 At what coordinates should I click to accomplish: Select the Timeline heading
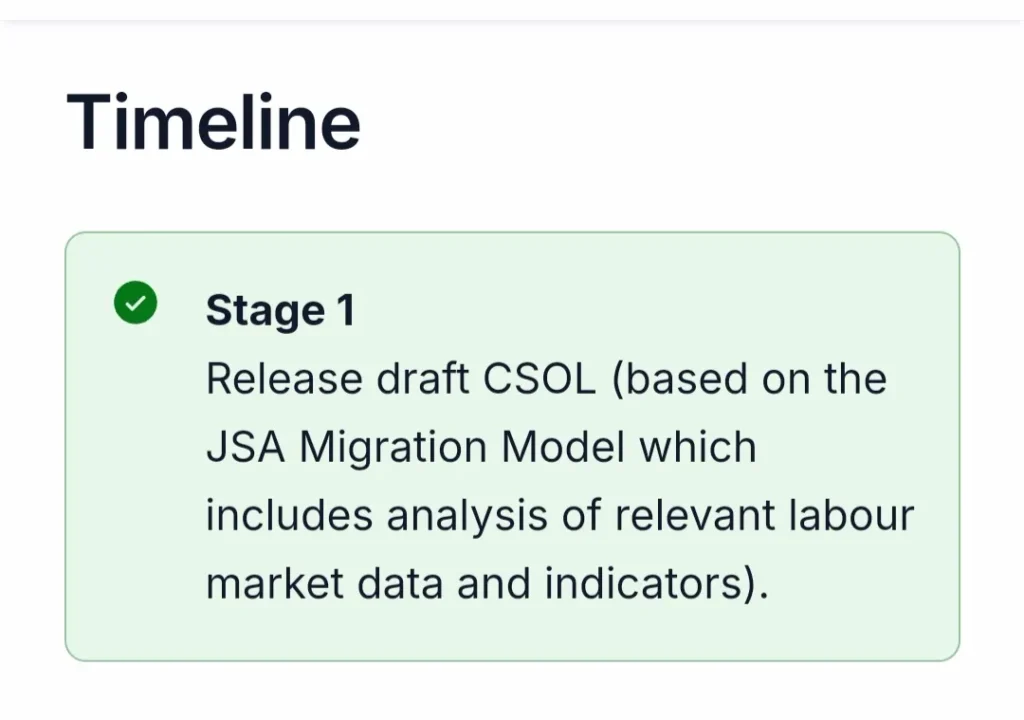pyautogui.click(x=213, y=122)
